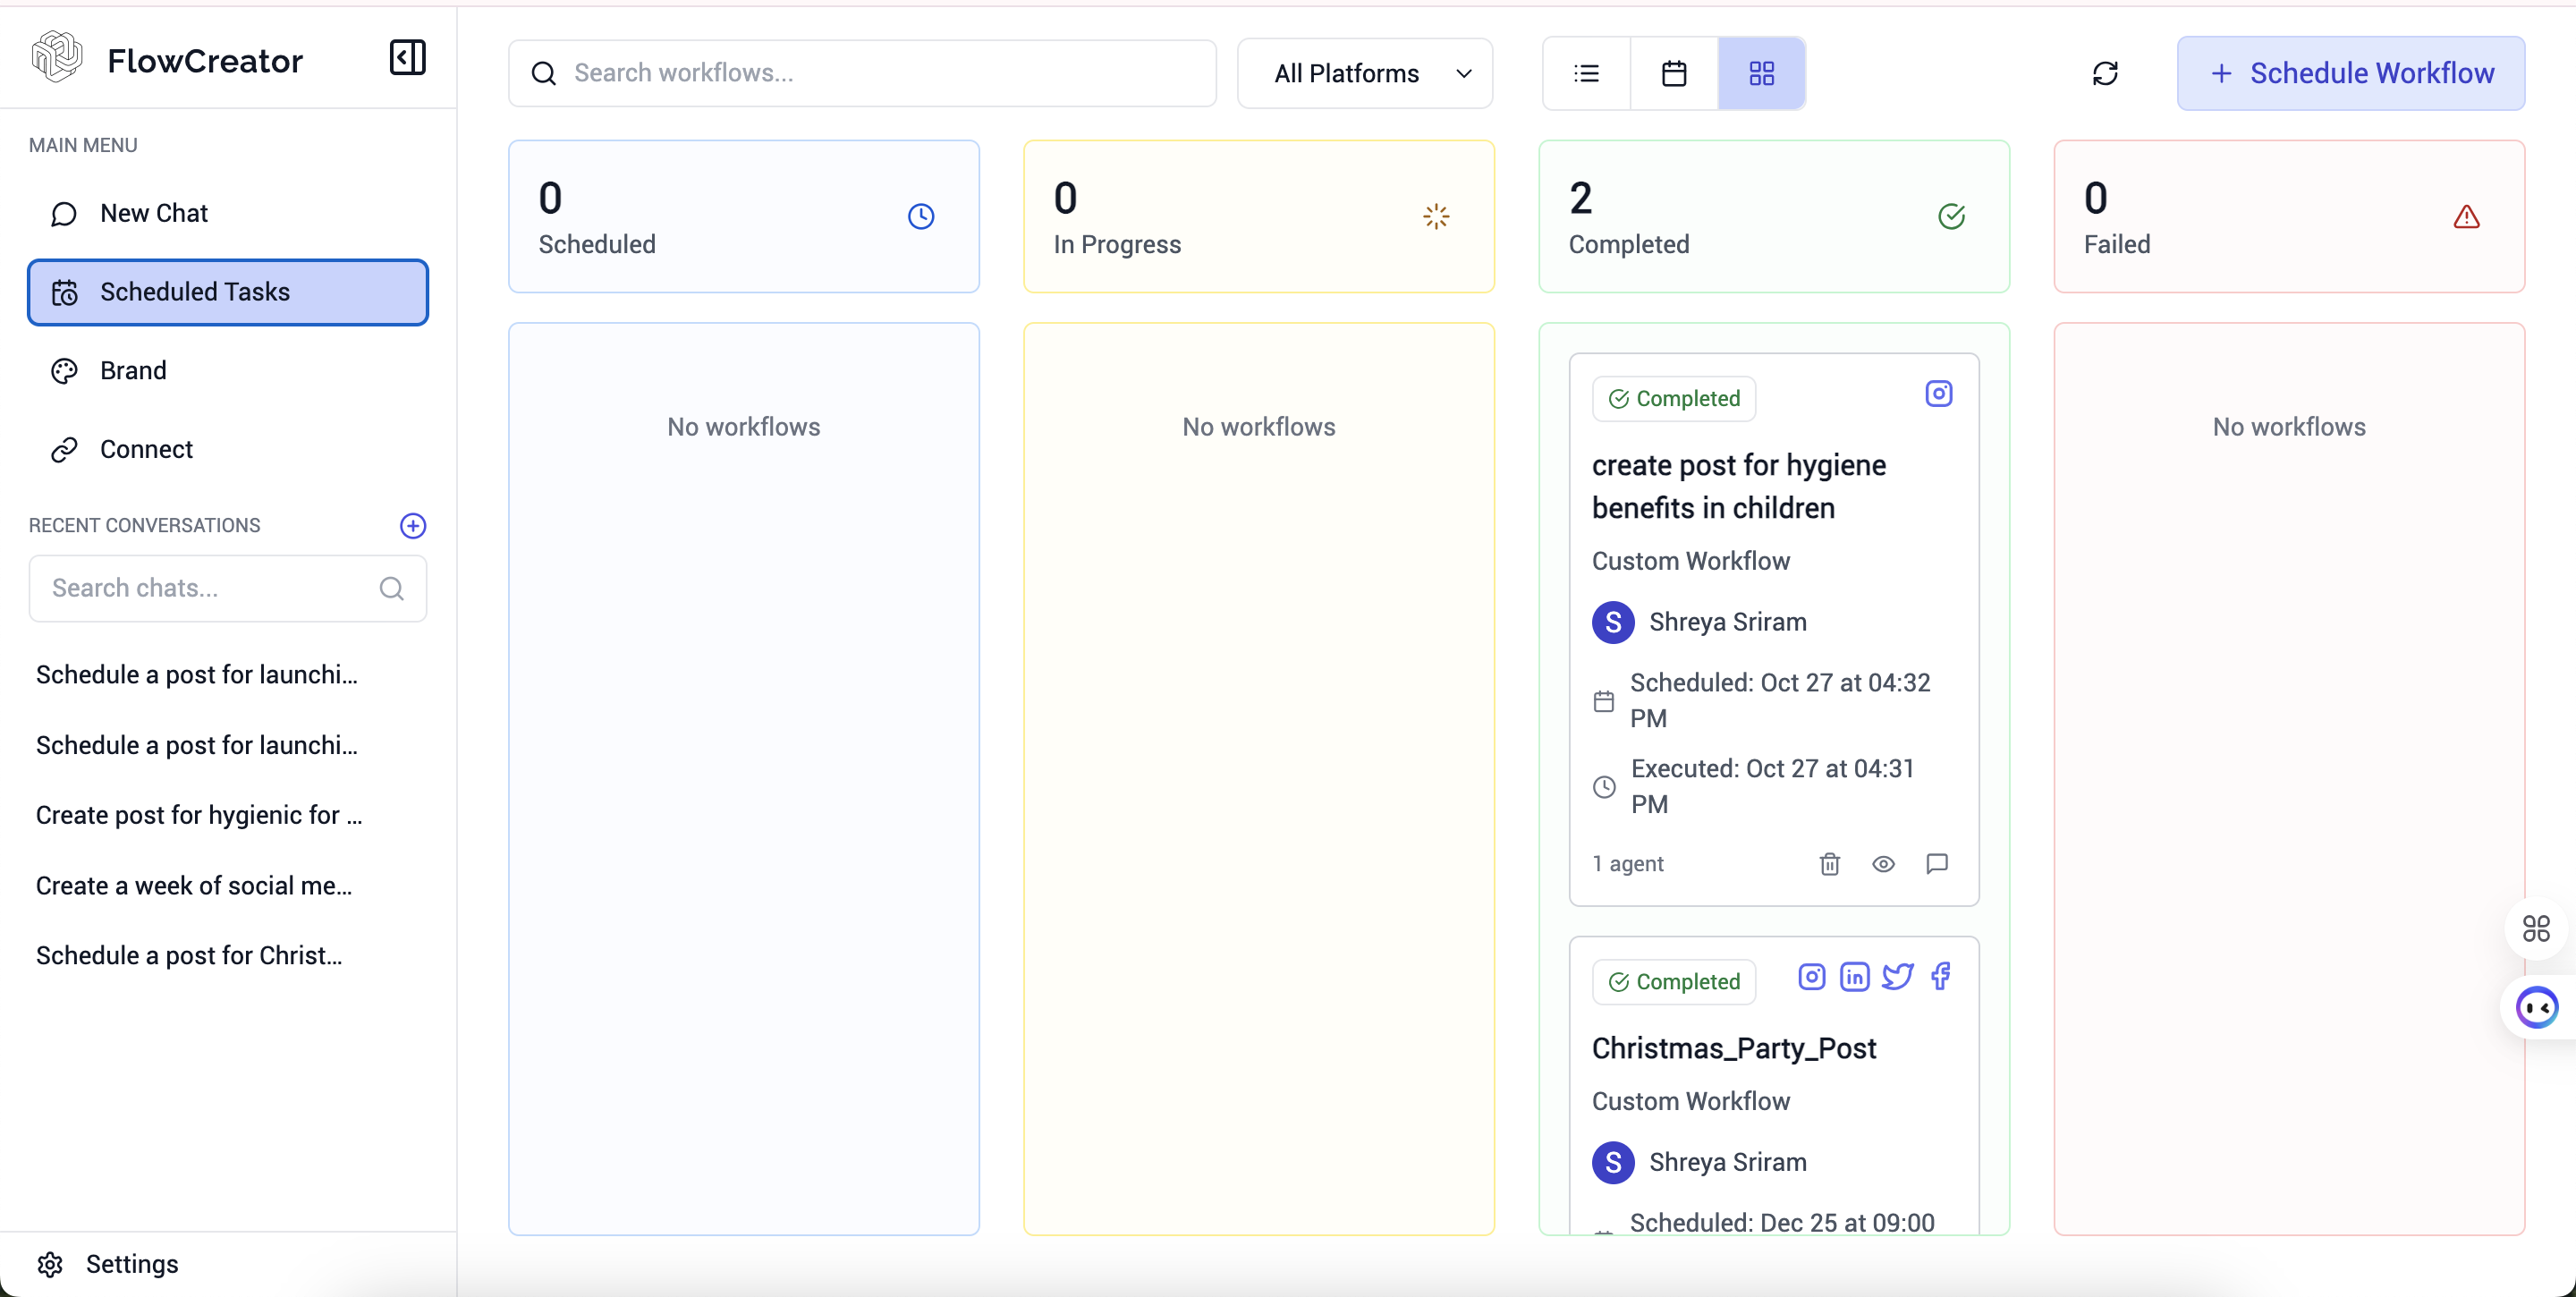Switch to calendar view

tap(1674, 73)
